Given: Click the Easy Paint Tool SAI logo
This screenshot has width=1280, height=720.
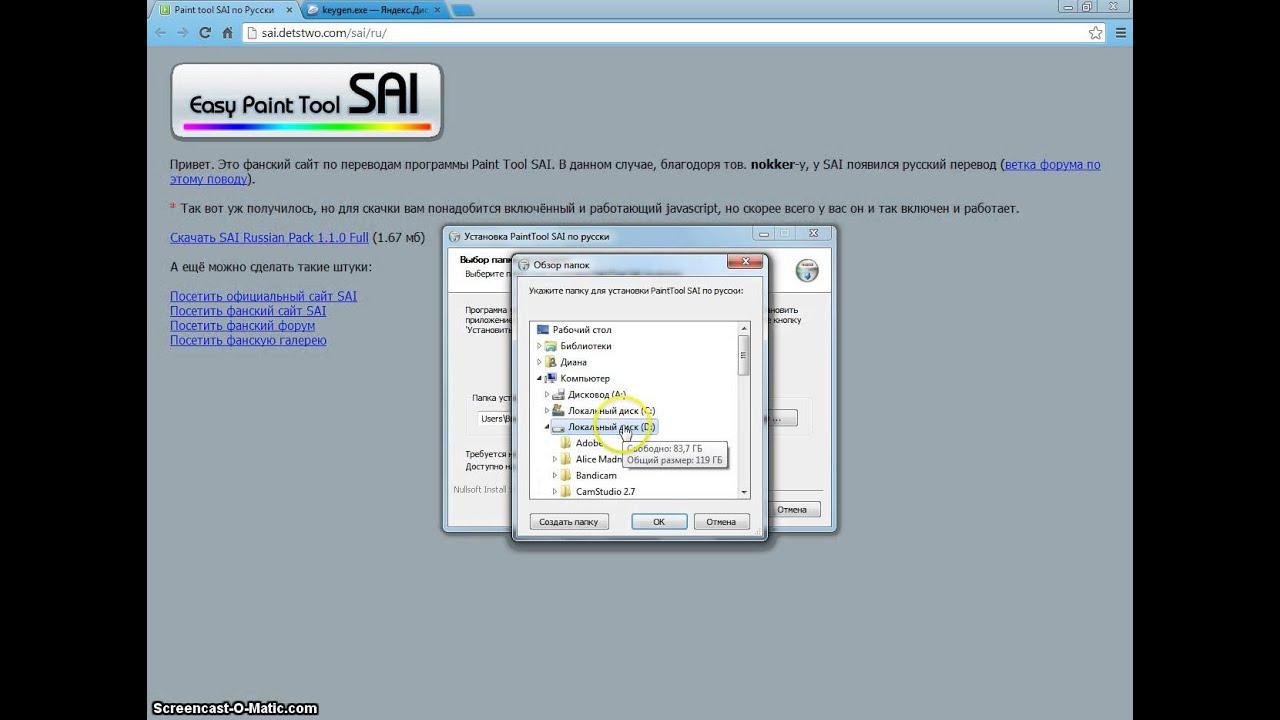Looking at the screenshot, I should tap(307, 101).
